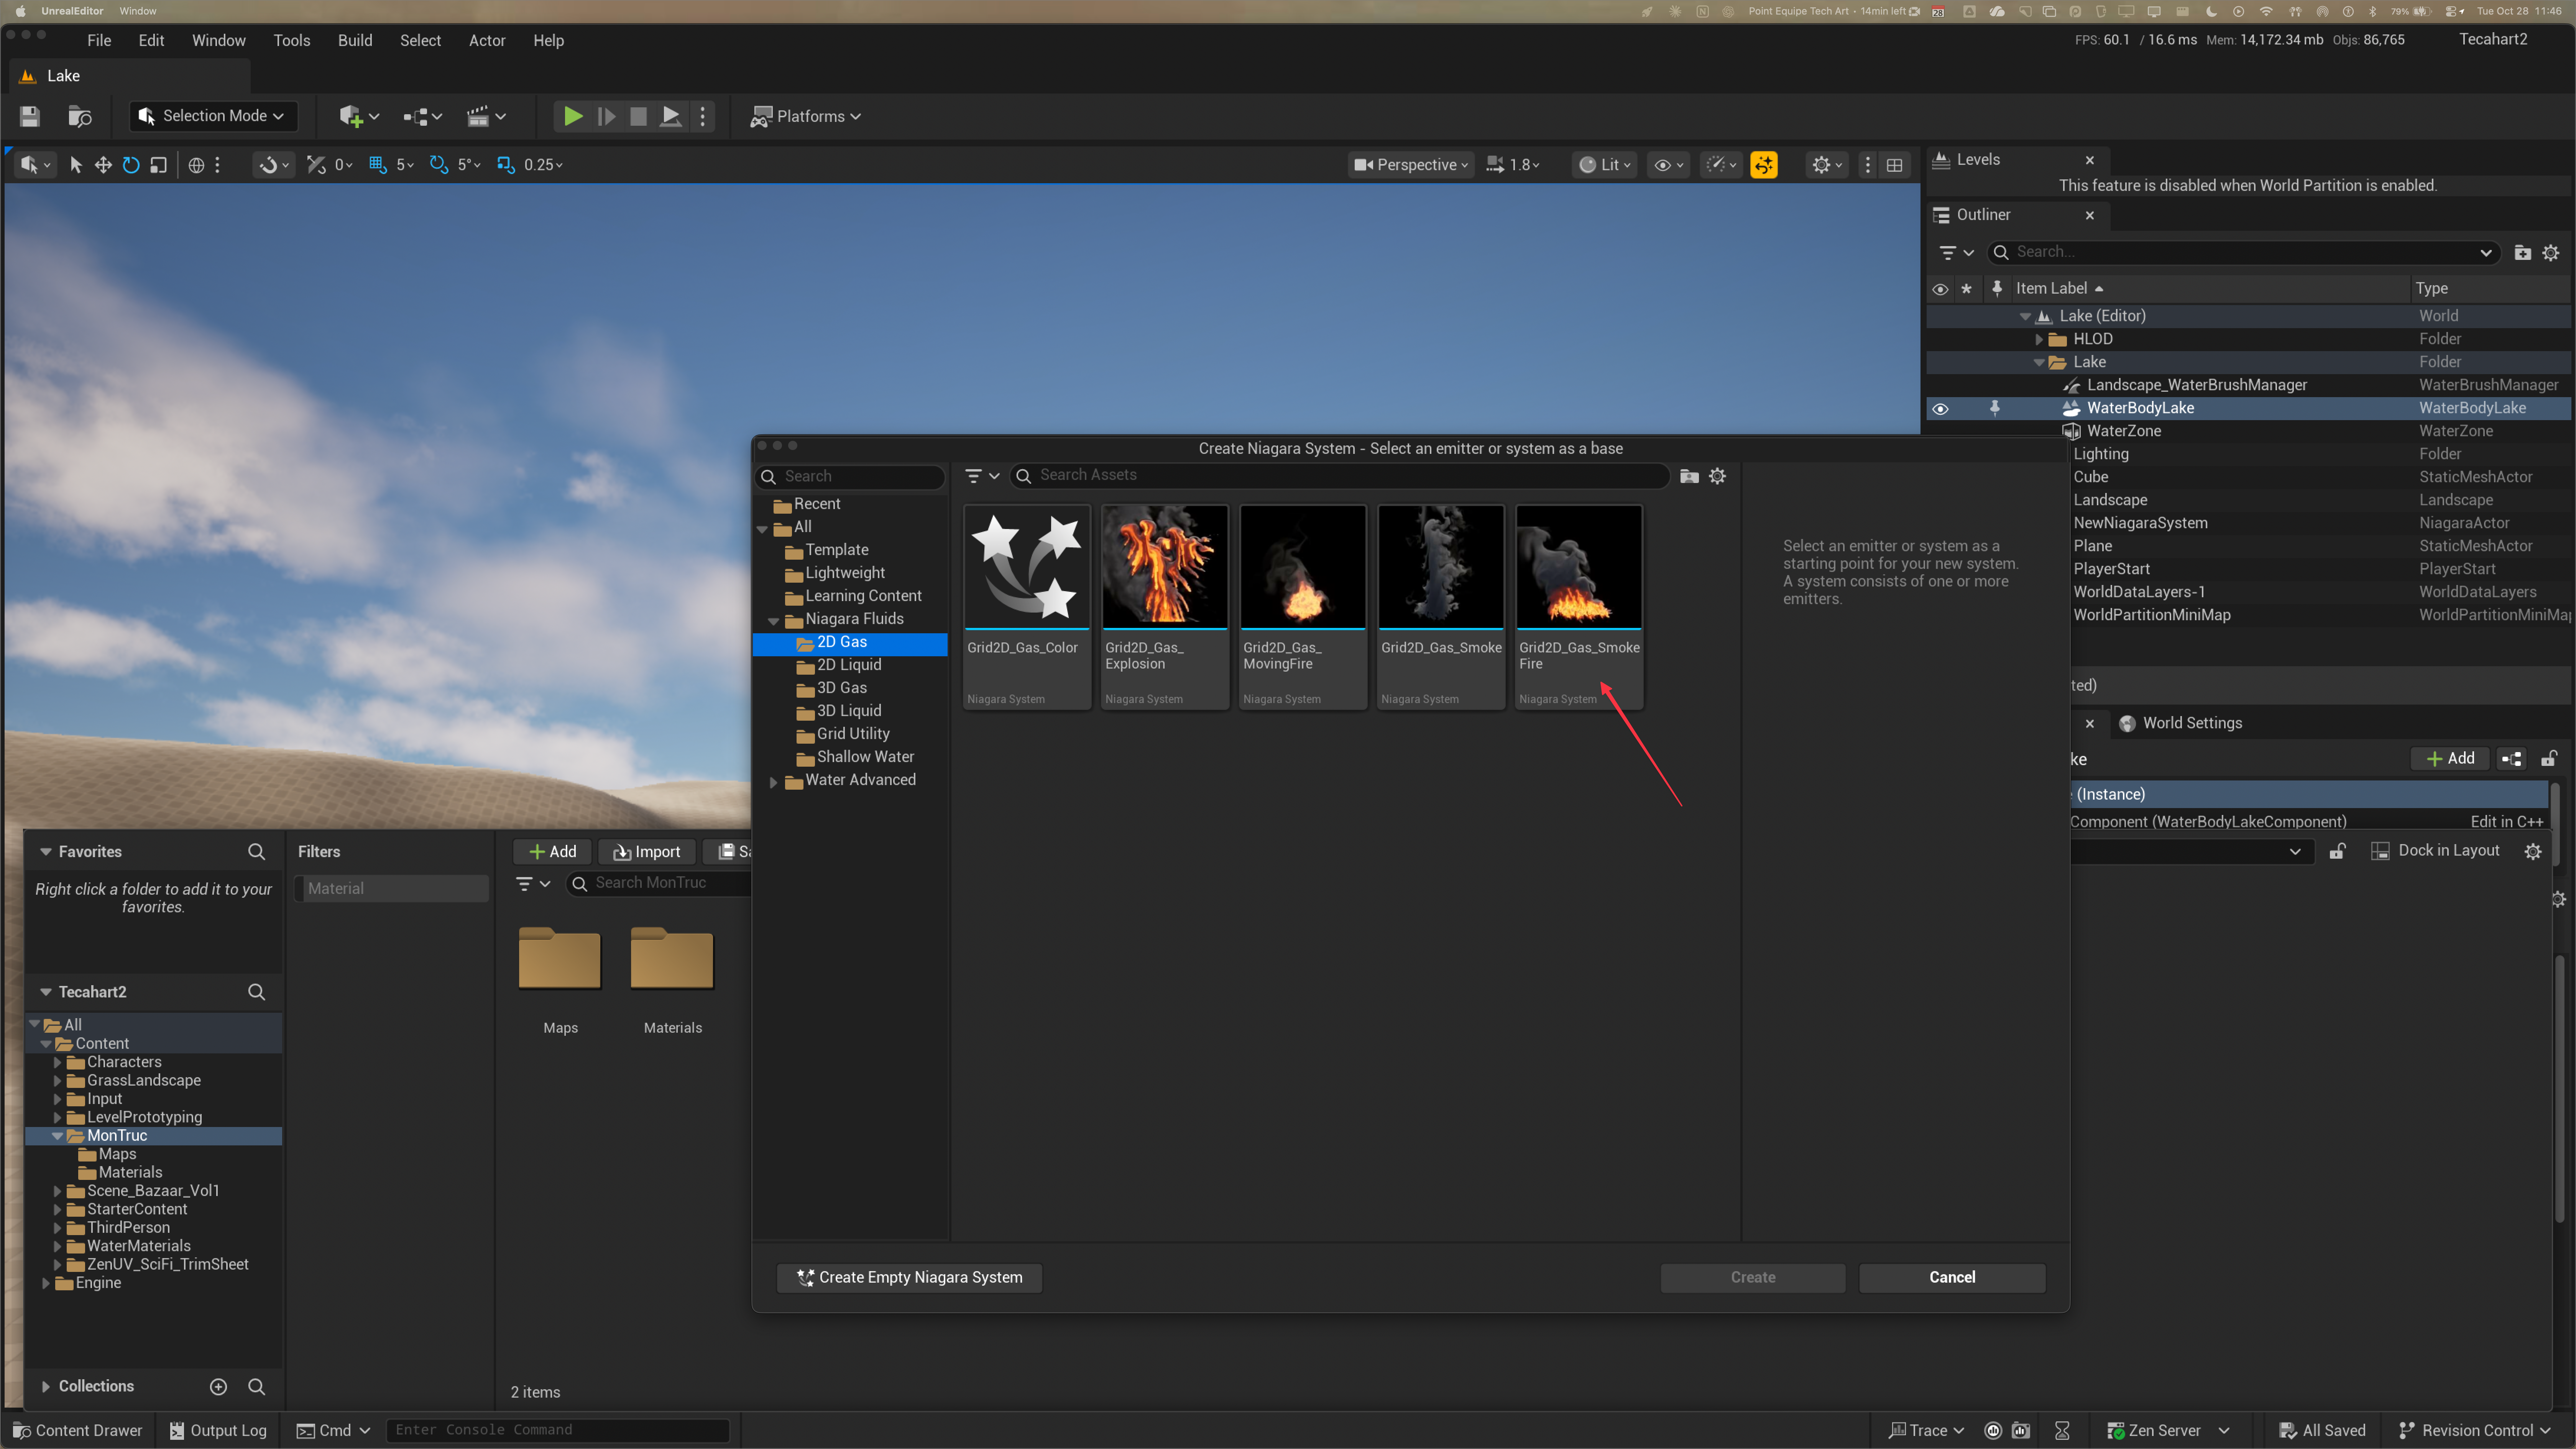Open the play options three-dot menu
The height and width of the screenshot is (1449, 2576).
point(703,116)
